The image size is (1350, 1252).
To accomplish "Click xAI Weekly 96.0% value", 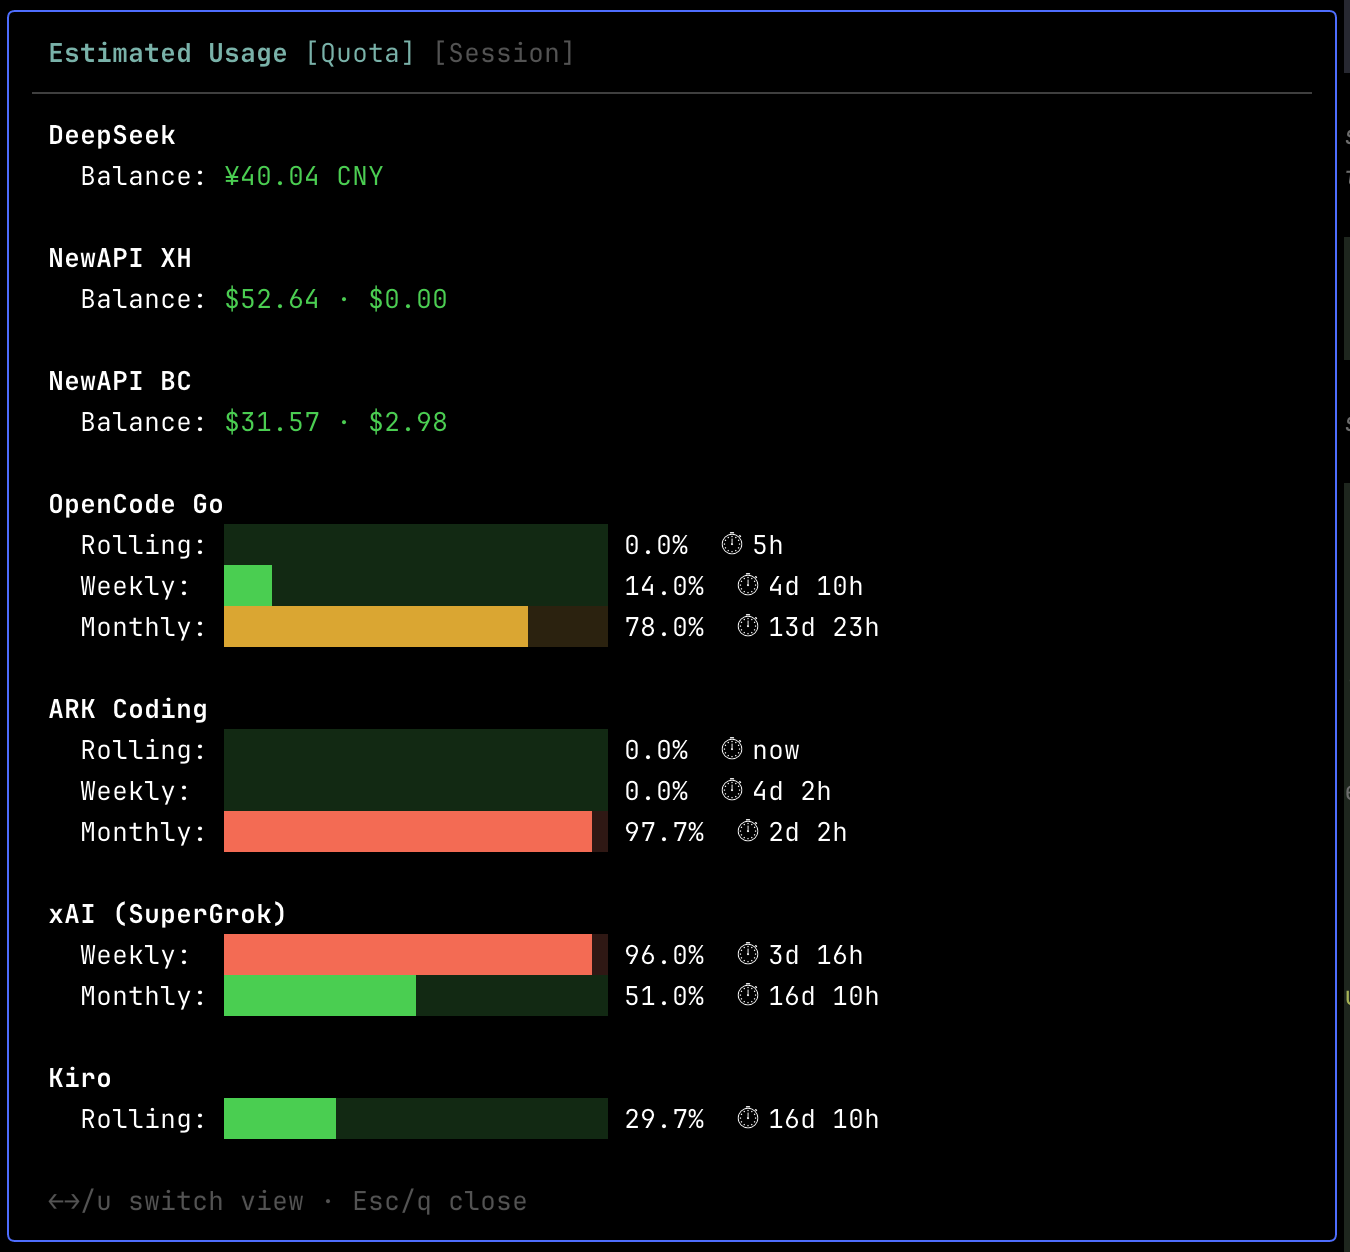I will click(664, 955).
